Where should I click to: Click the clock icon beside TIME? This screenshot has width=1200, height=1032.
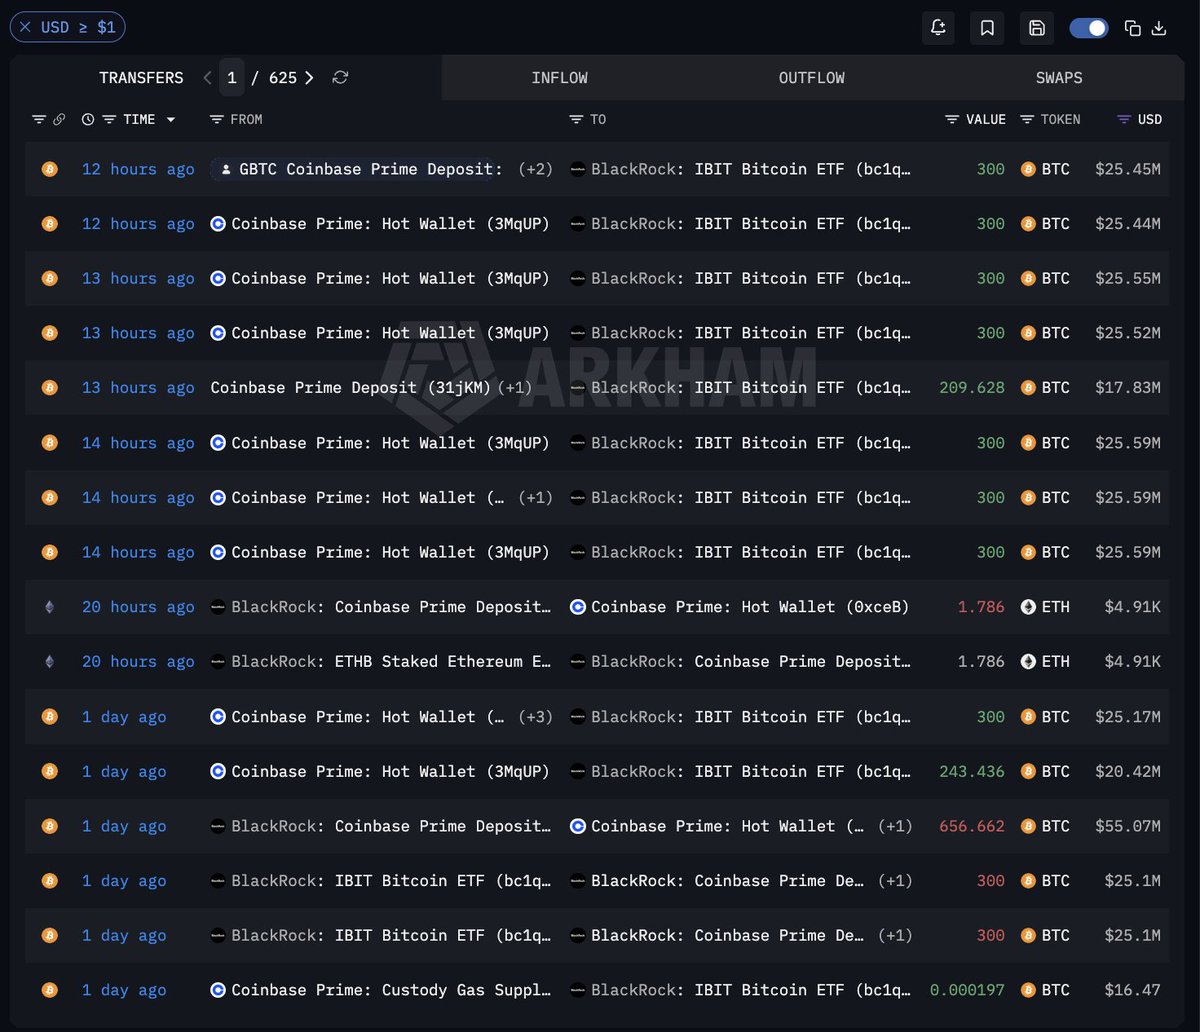(x=88, y=120)
